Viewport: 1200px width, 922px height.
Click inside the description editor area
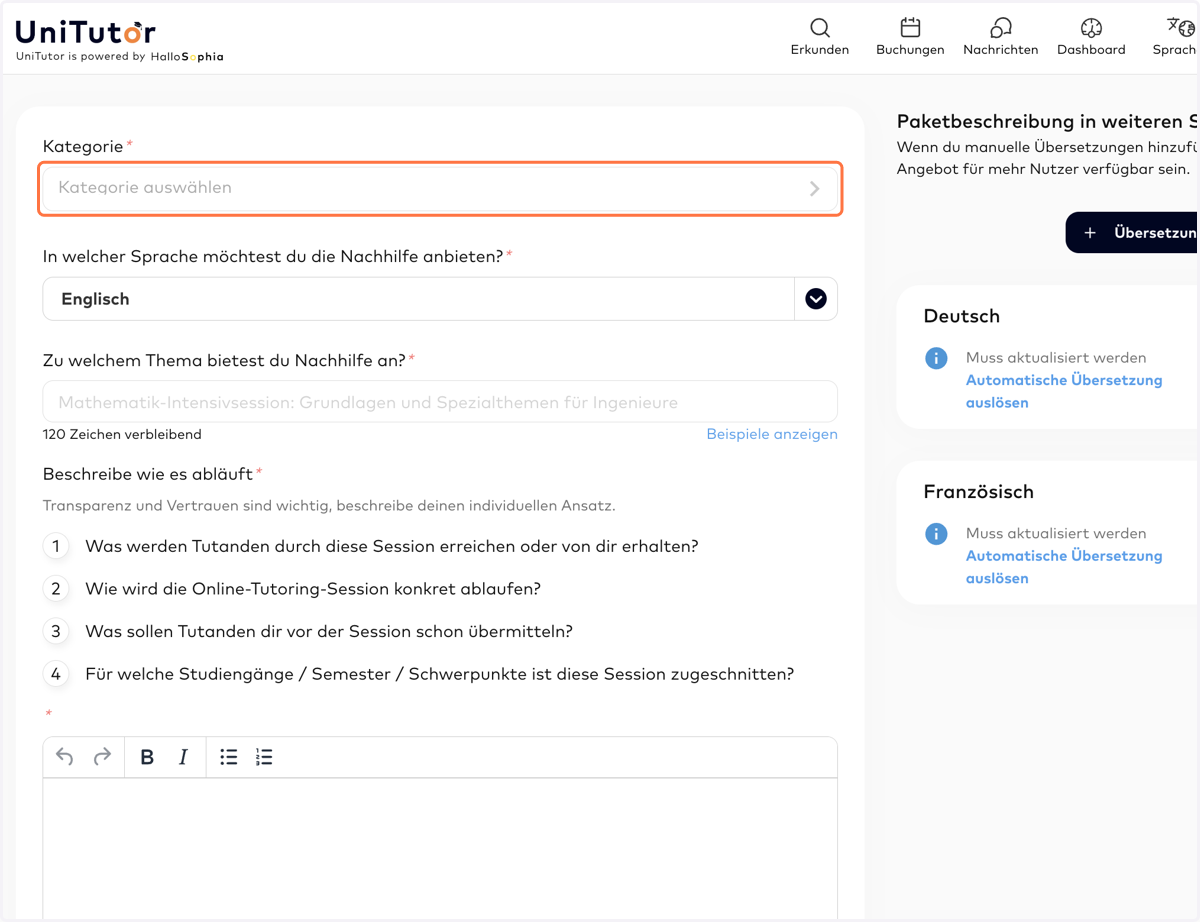(440, 848)
